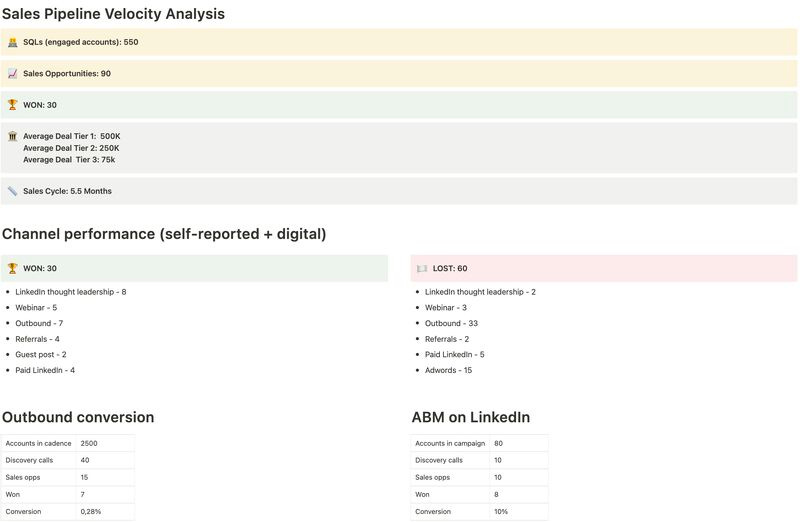The width and height of the screenshot is (800, 522).
Task: Select the ABM on LinkedIn heading
Action: tap(471, 417)
